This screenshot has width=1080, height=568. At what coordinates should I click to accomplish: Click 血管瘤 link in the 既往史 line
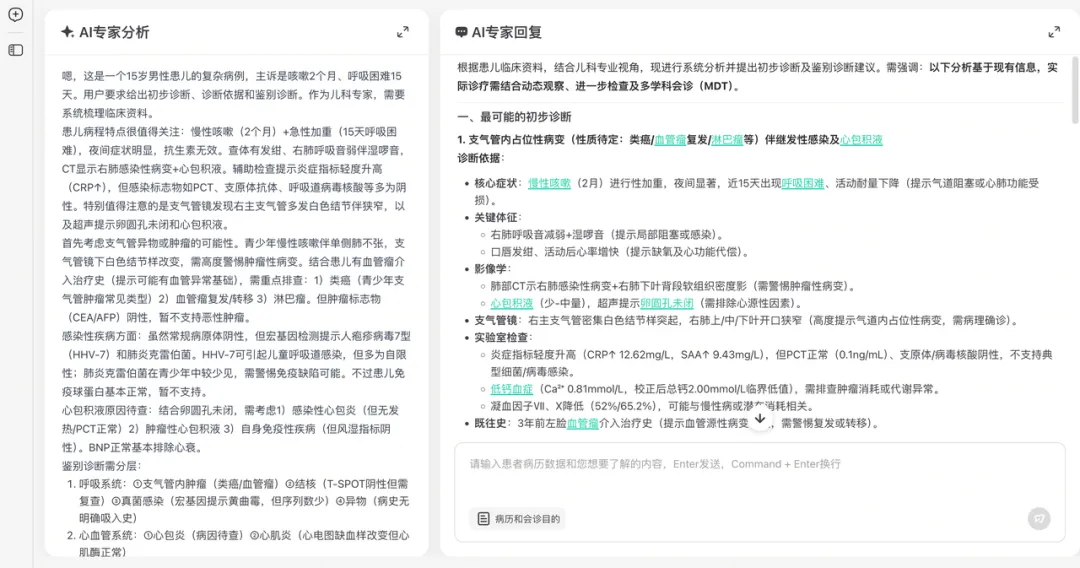pyautogui.click(x=582, y=424)
